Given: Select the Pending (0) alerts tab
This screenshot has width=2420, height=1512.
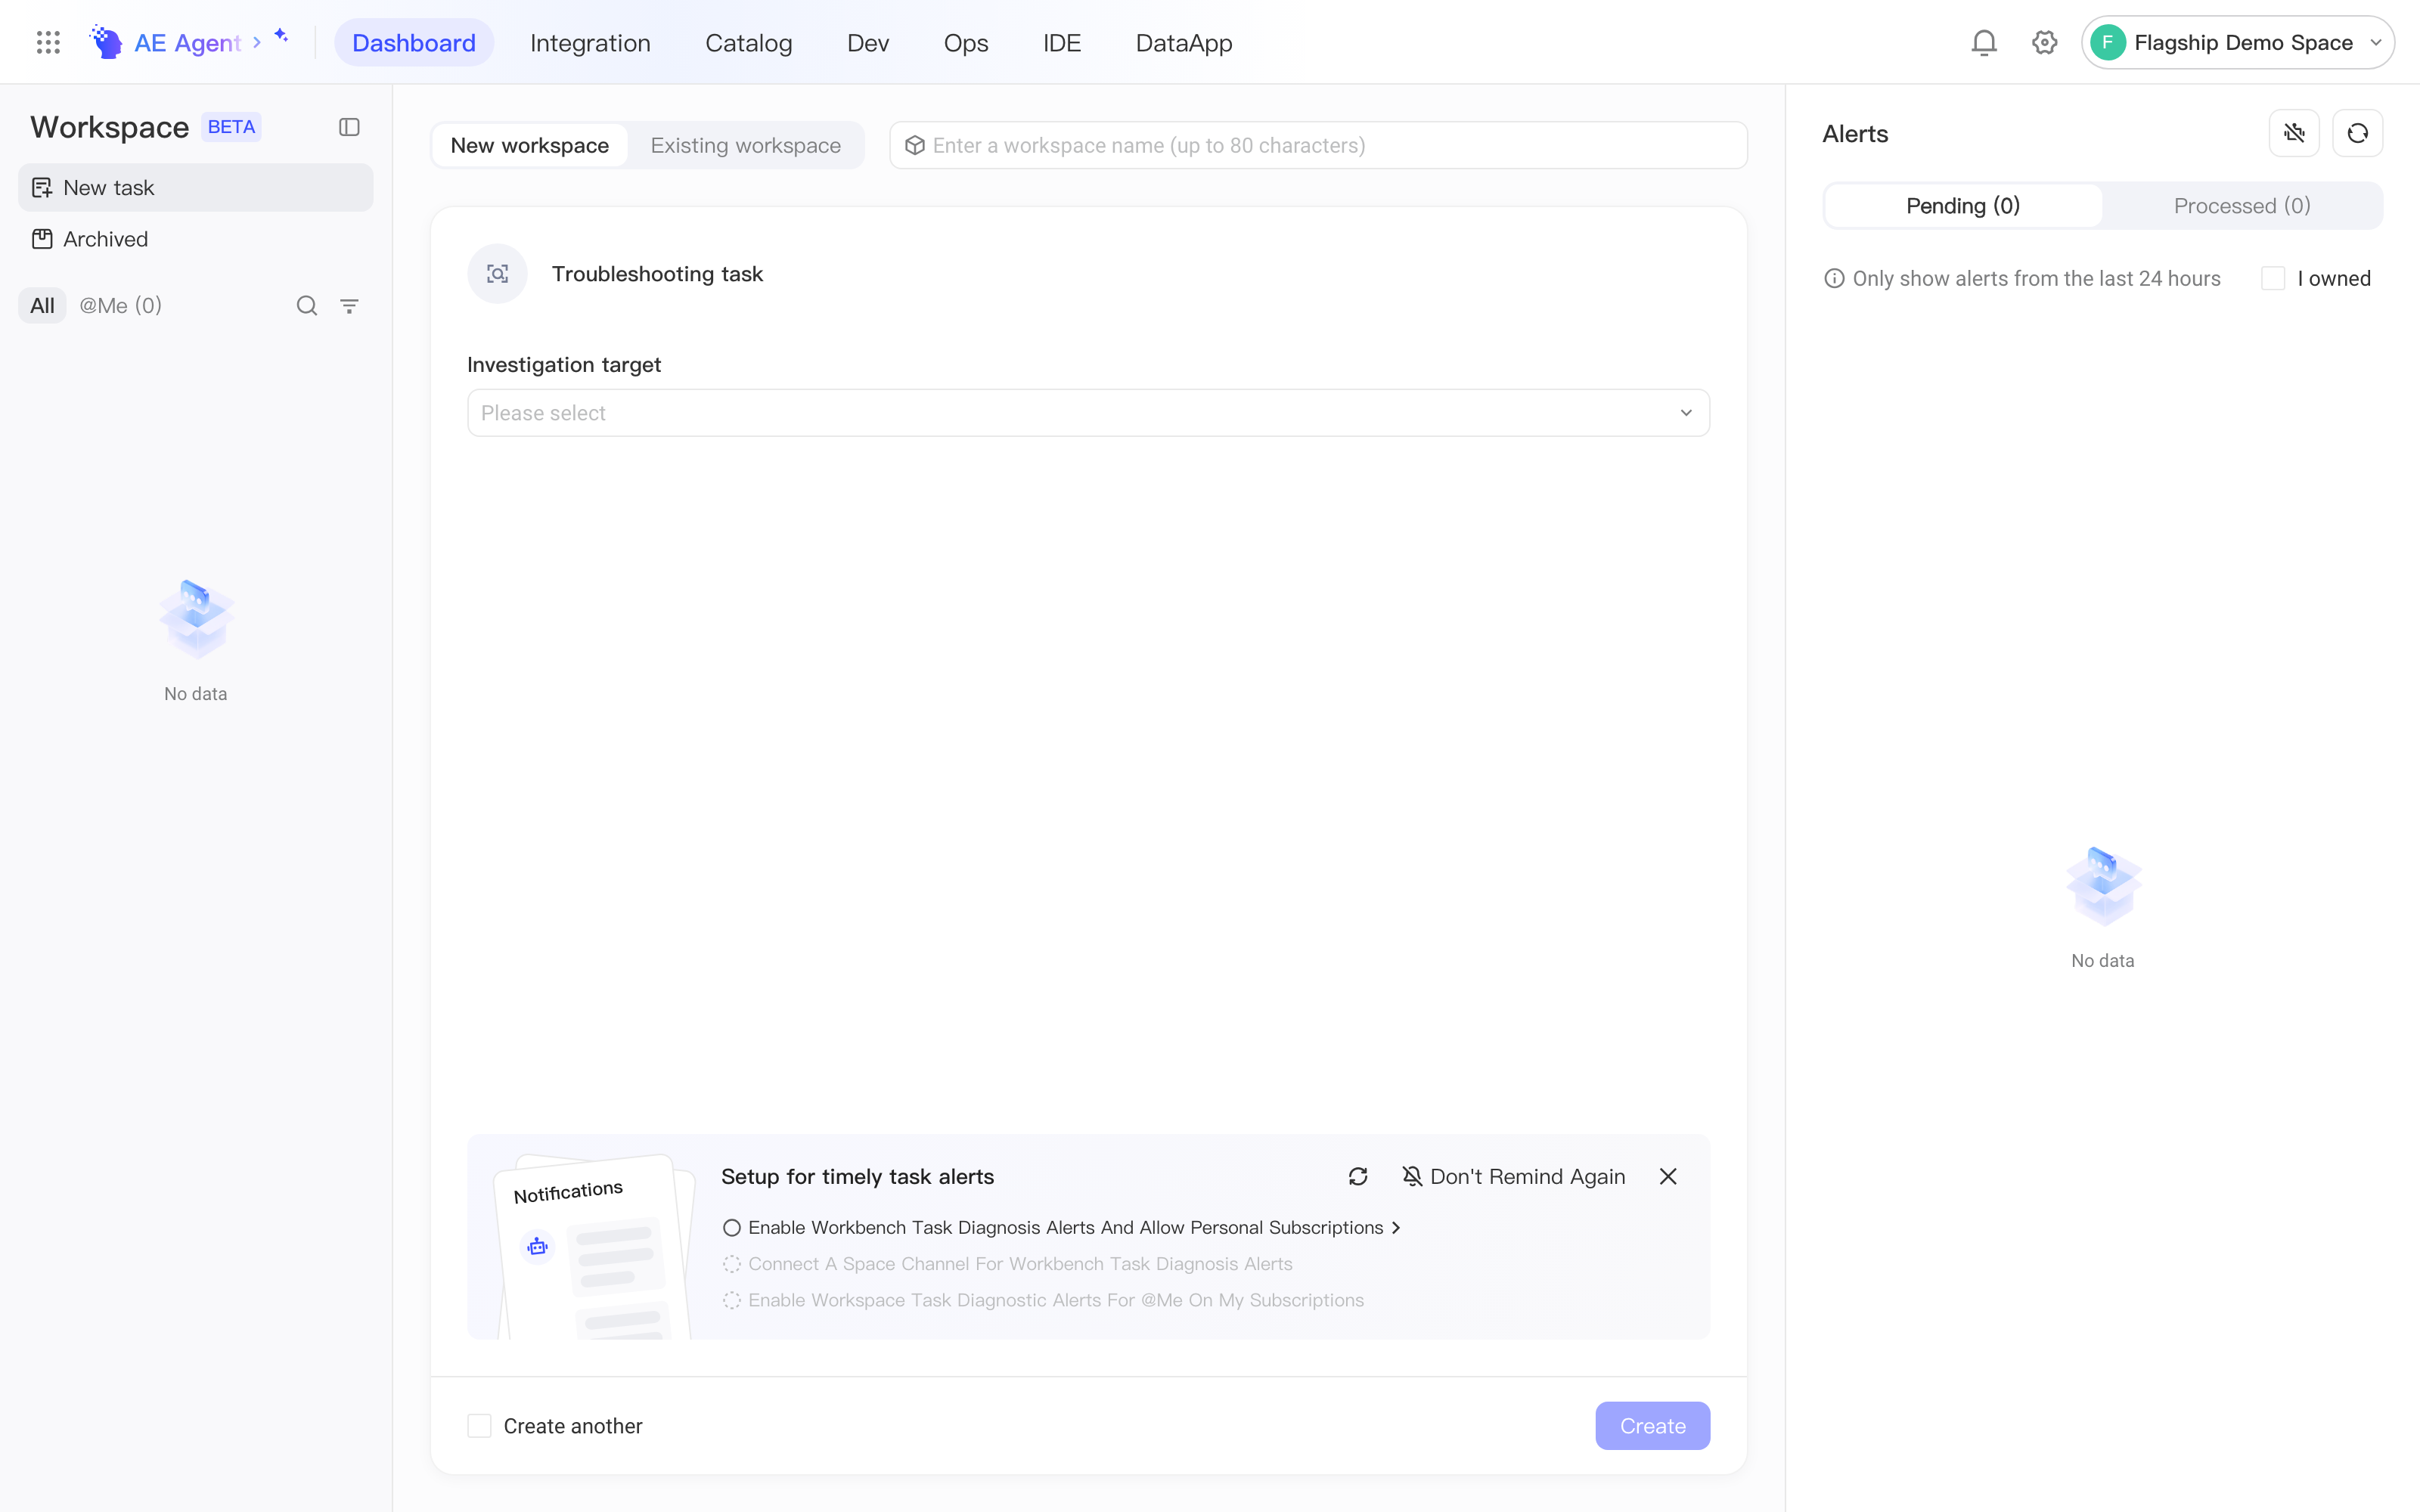Looking at the screenshot, I should pos(1963,206).
